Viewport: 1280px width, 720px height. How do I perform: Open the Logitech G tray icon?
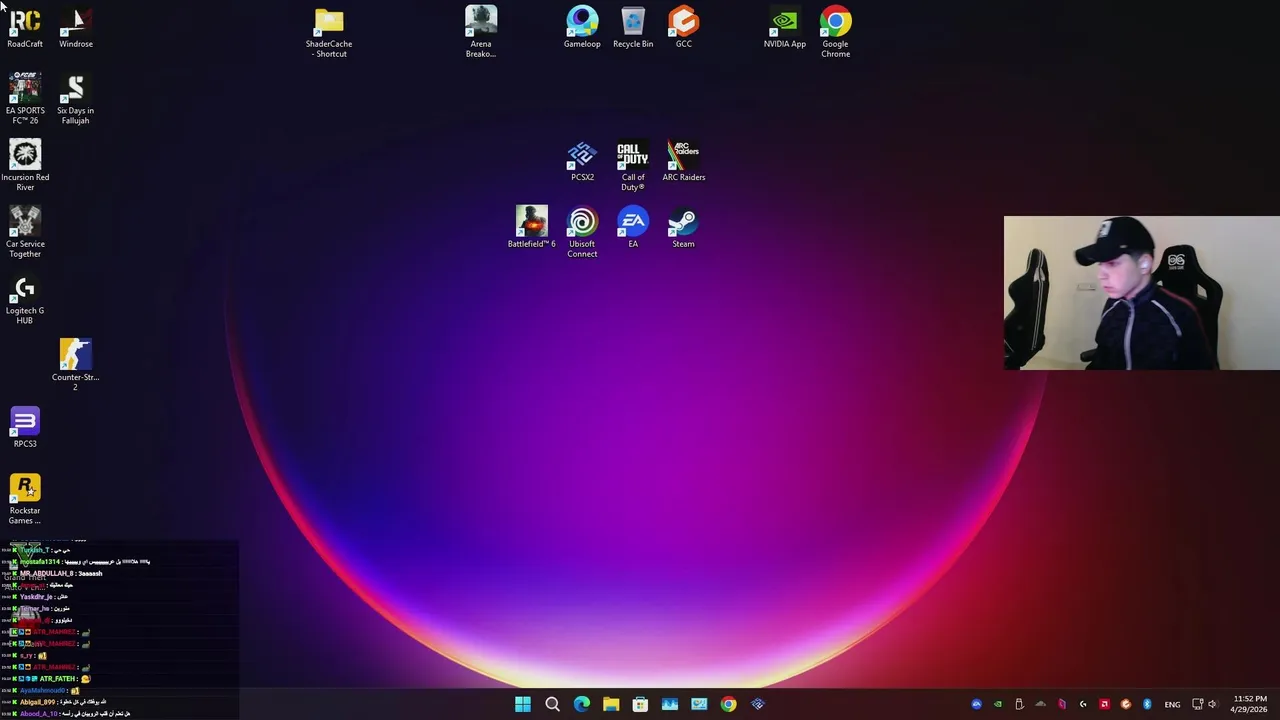[1083, 704]
